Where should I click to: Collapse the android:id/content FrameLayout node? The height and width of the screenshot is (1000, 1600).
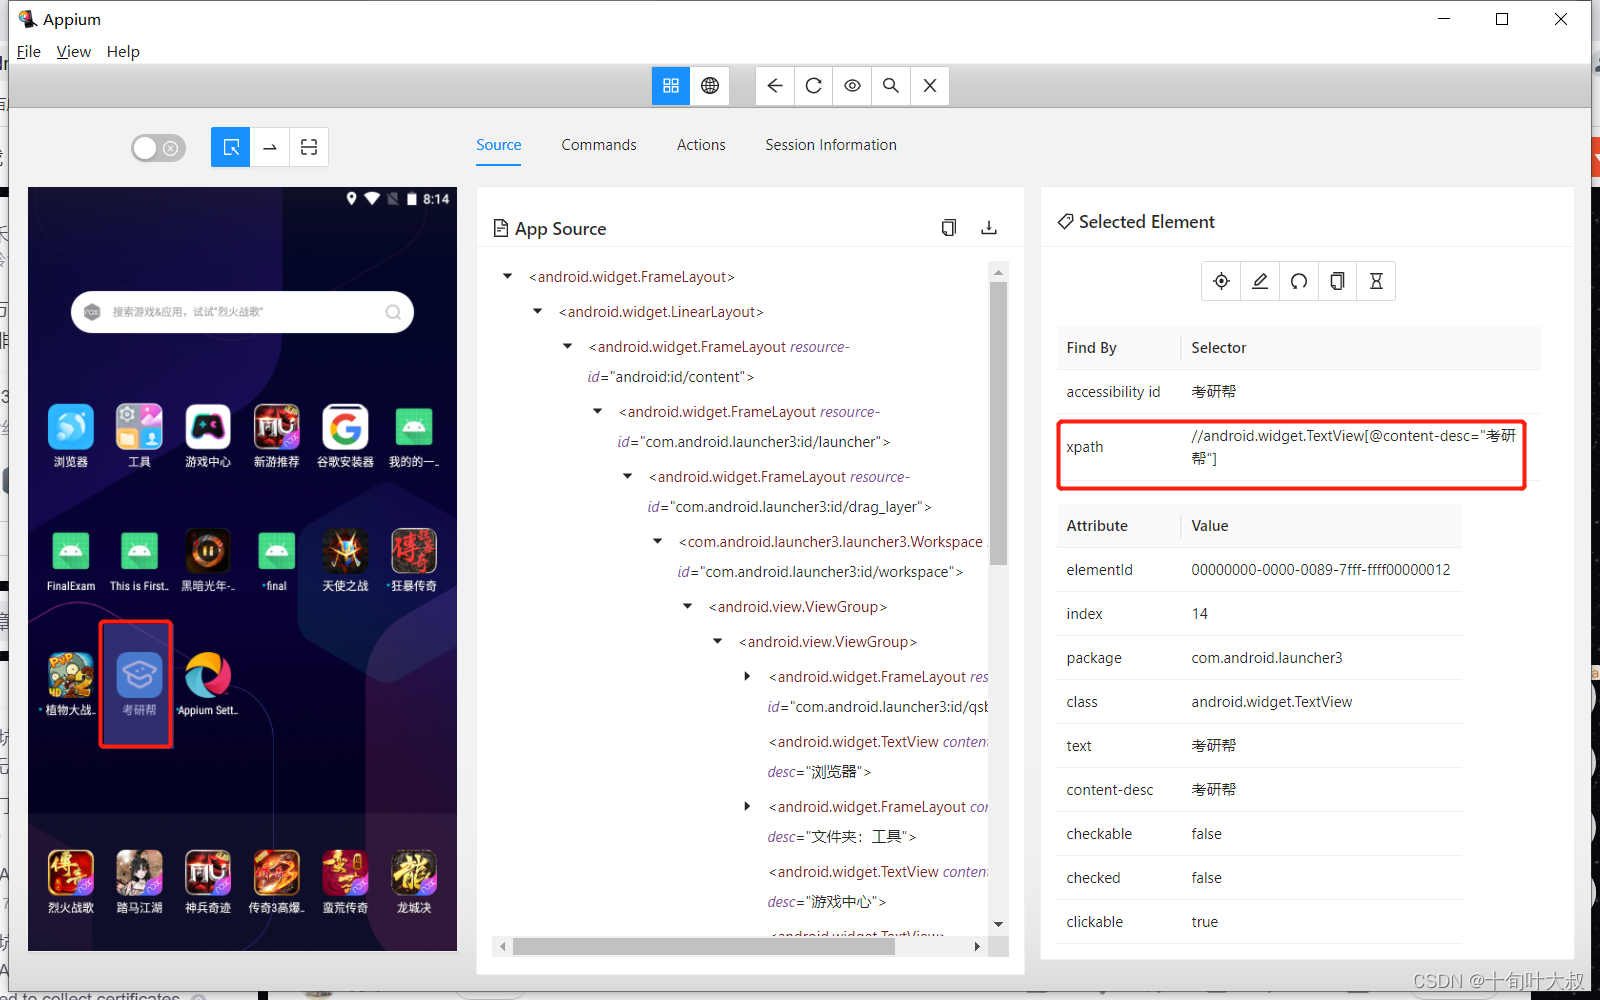(567, 347)
